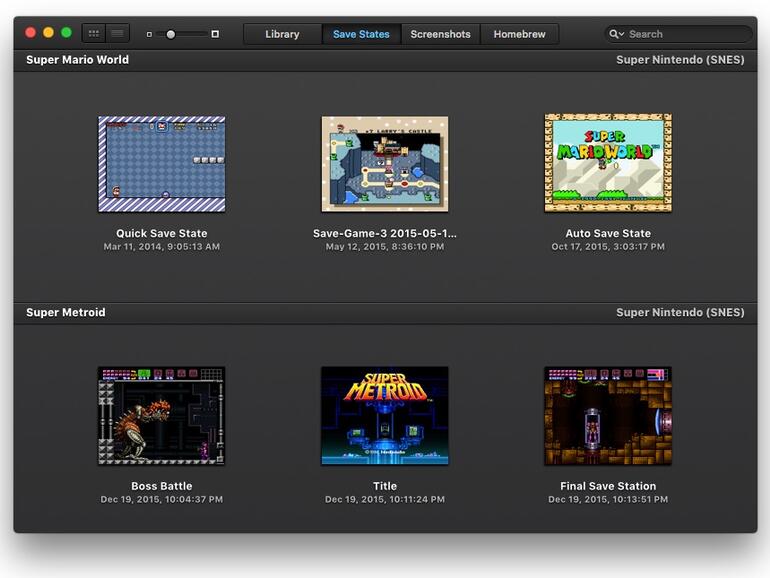Zoom the window with the green button
The height and width of the screenshot is (578, 770).
pos(66,32)
